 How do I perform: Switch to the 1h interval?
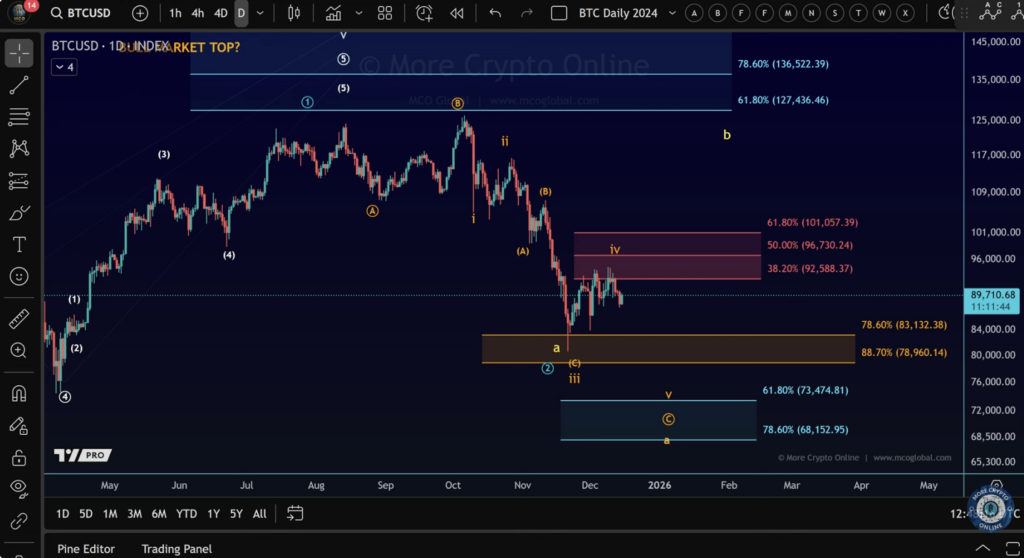tap(175, 13)
